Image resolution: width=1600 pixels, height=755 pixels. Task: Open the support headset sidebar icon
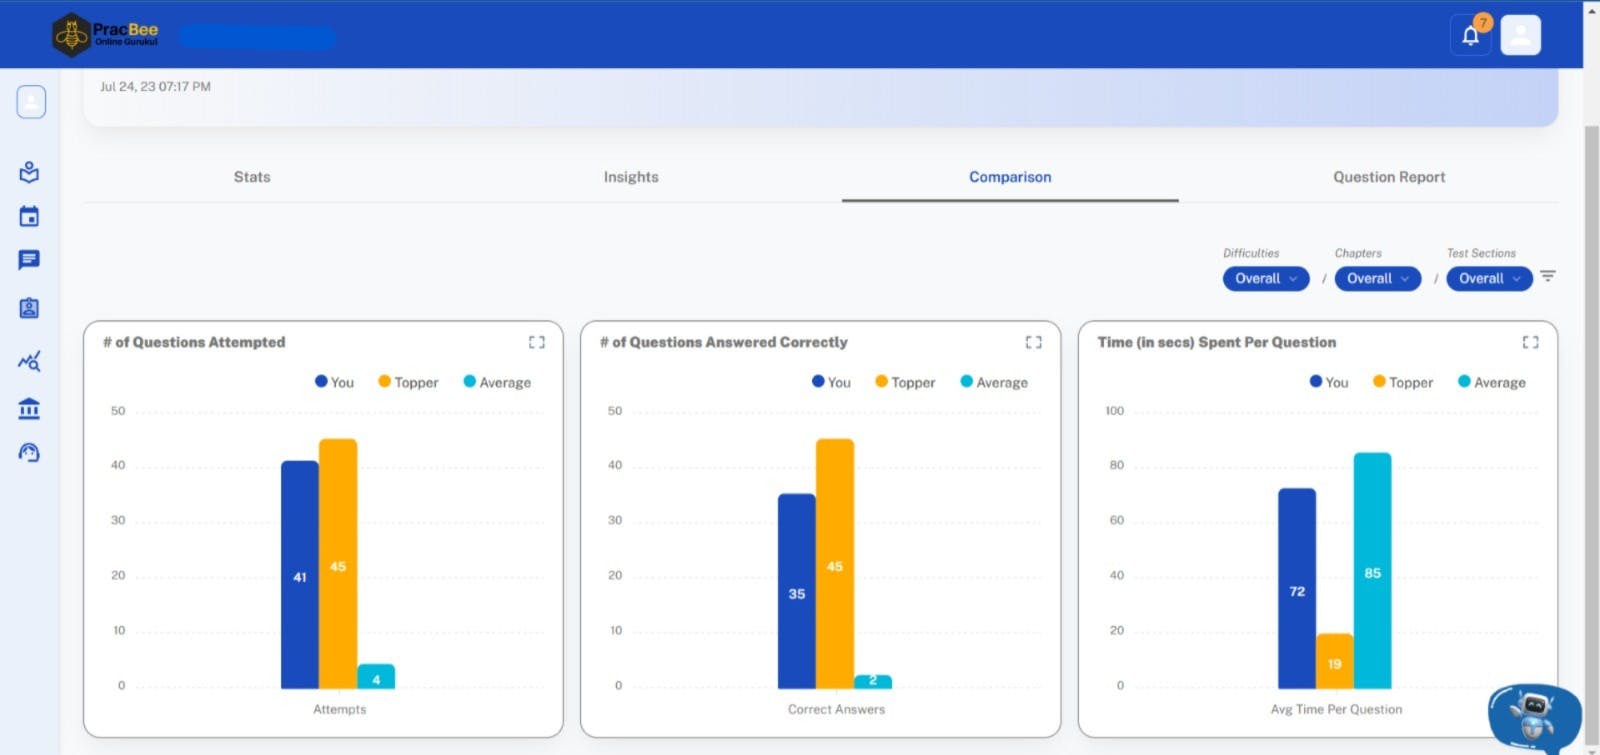(x=29, y=453)
